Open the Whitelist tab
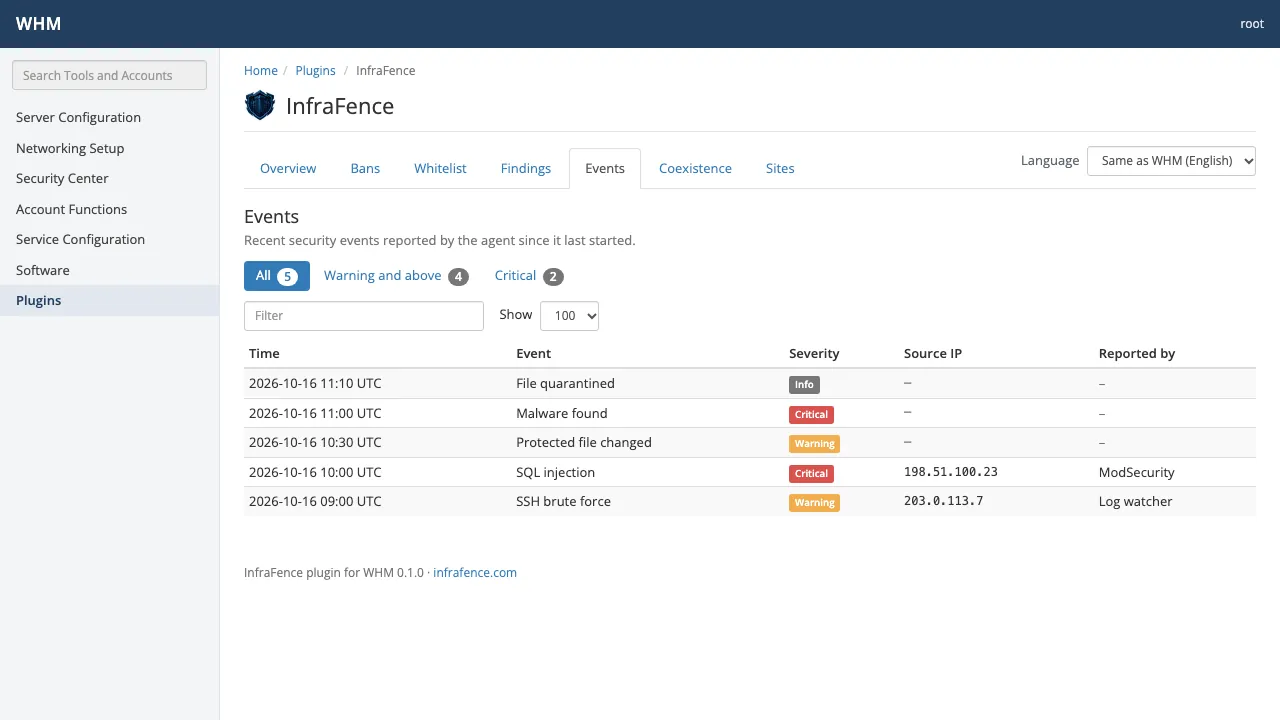 (x=440, y=169)
